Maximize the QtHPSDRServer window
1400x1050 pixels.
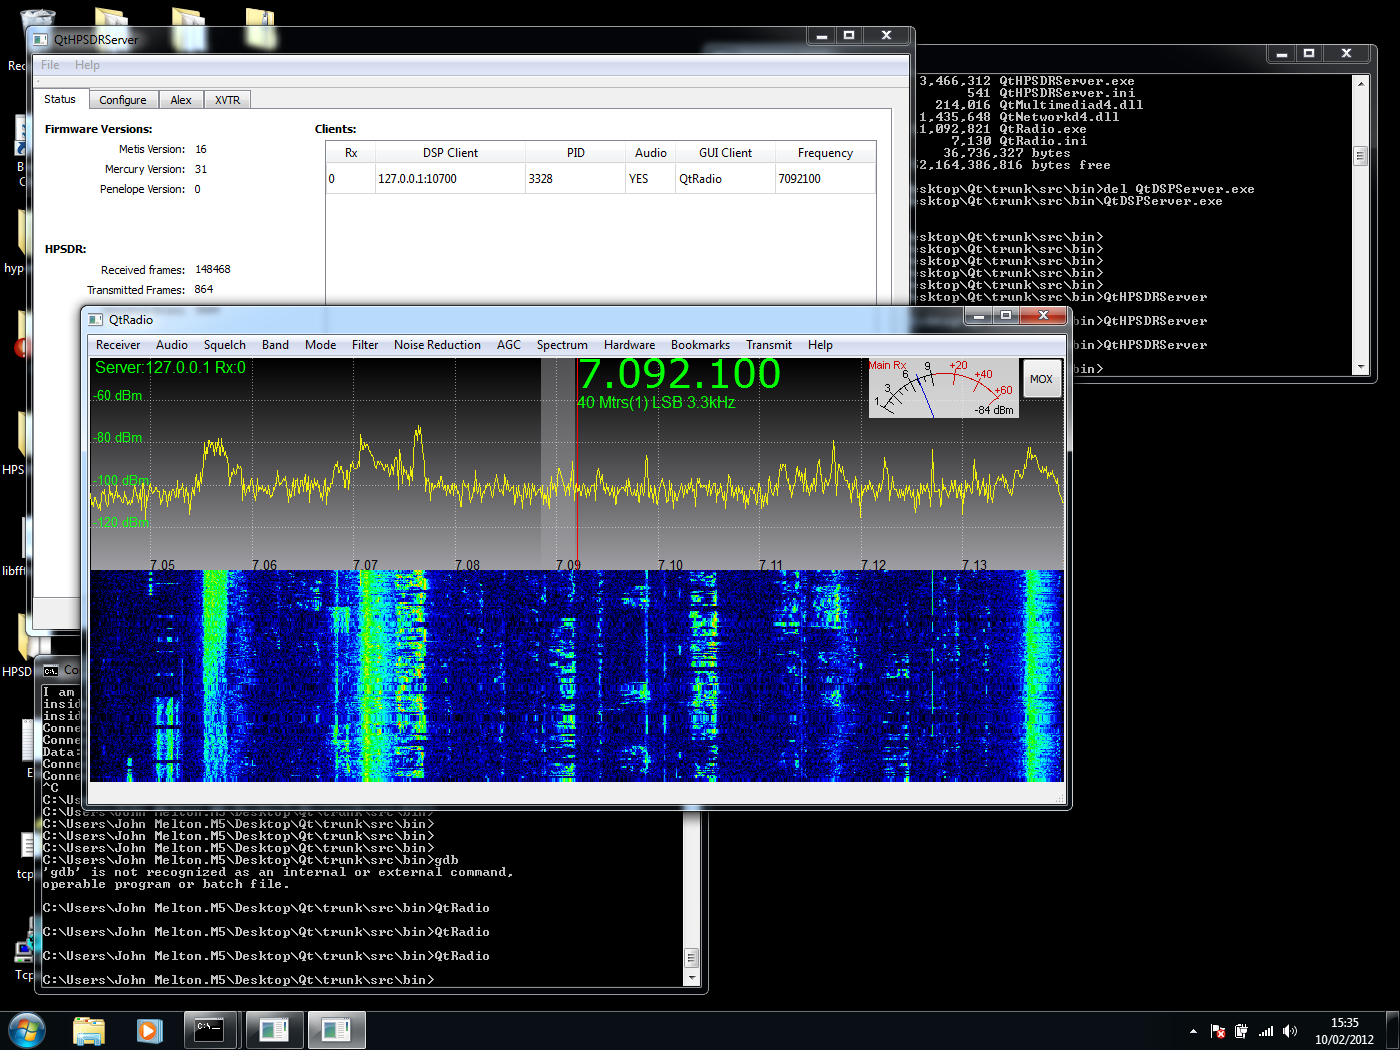tap(849, 36)
